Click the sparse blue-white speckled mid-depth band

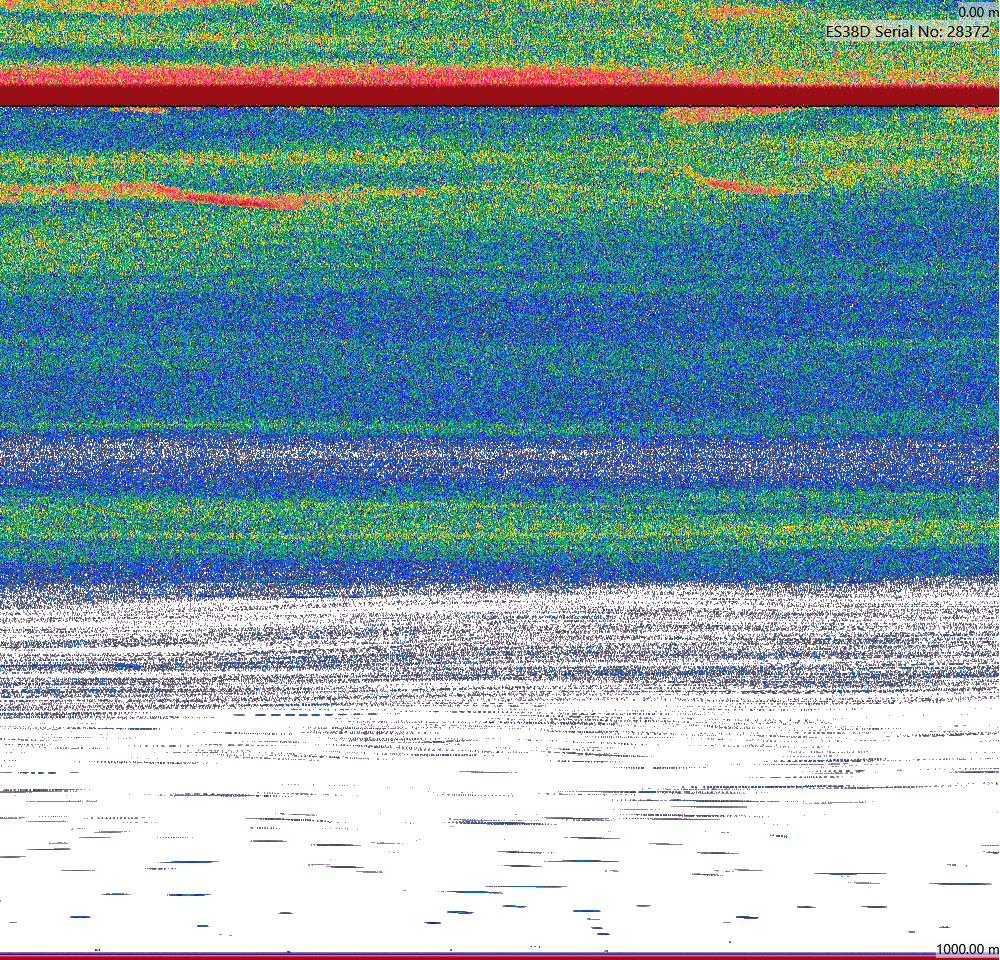pyautogui.click(x=500, y=459)
